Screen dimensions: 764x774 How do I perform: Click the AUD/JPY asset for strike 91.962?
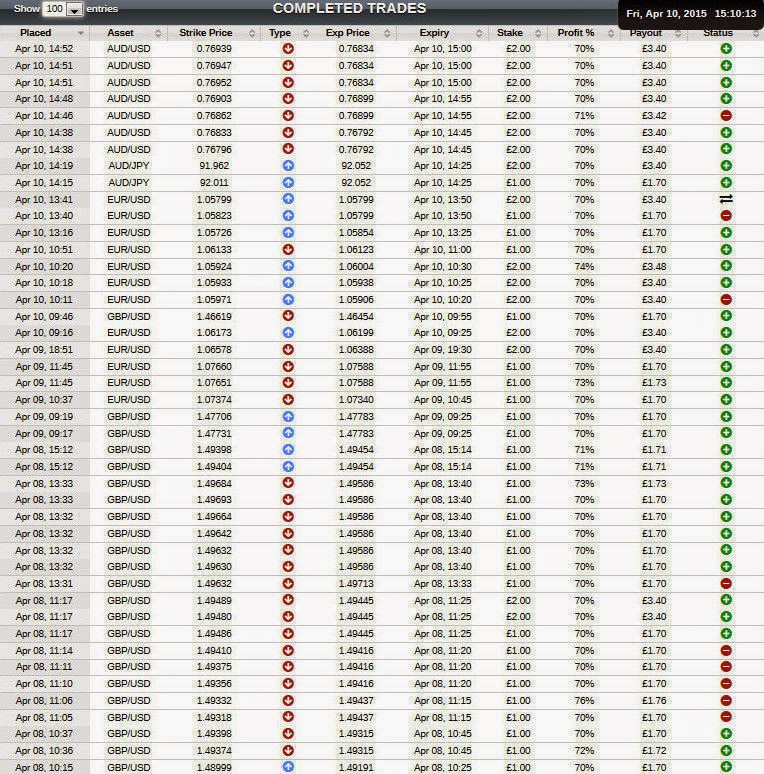pos(129,166)
